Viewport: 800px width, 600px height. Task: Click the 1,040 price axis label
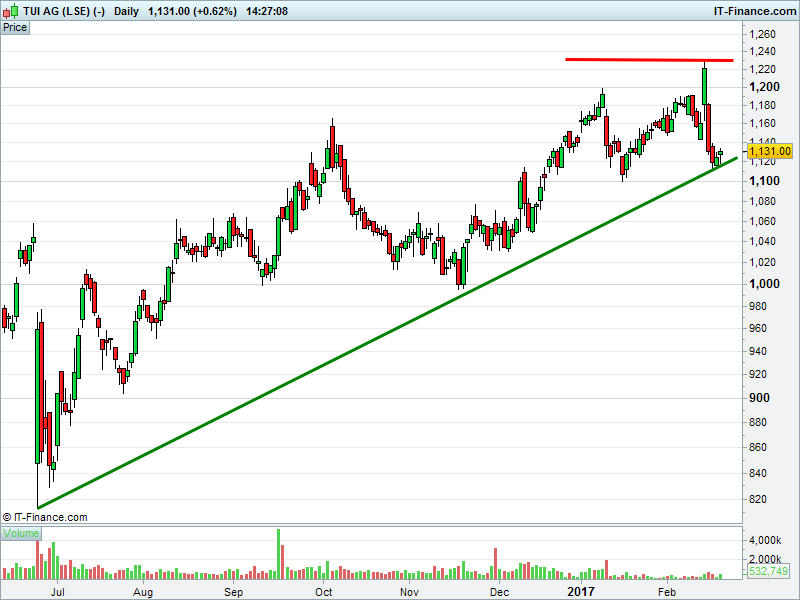(762, 241)
